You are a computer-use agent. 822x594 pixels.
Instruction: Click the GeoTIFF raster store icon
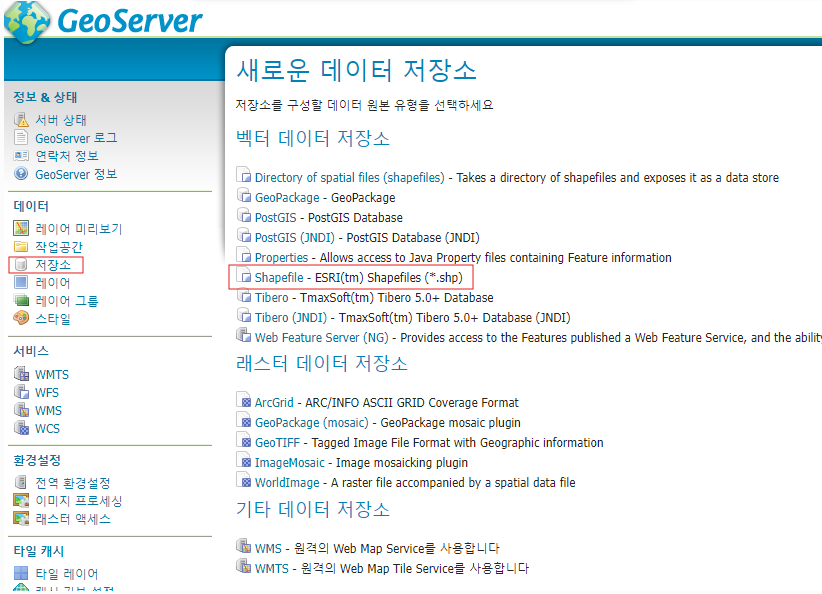(x=243, y=440)
